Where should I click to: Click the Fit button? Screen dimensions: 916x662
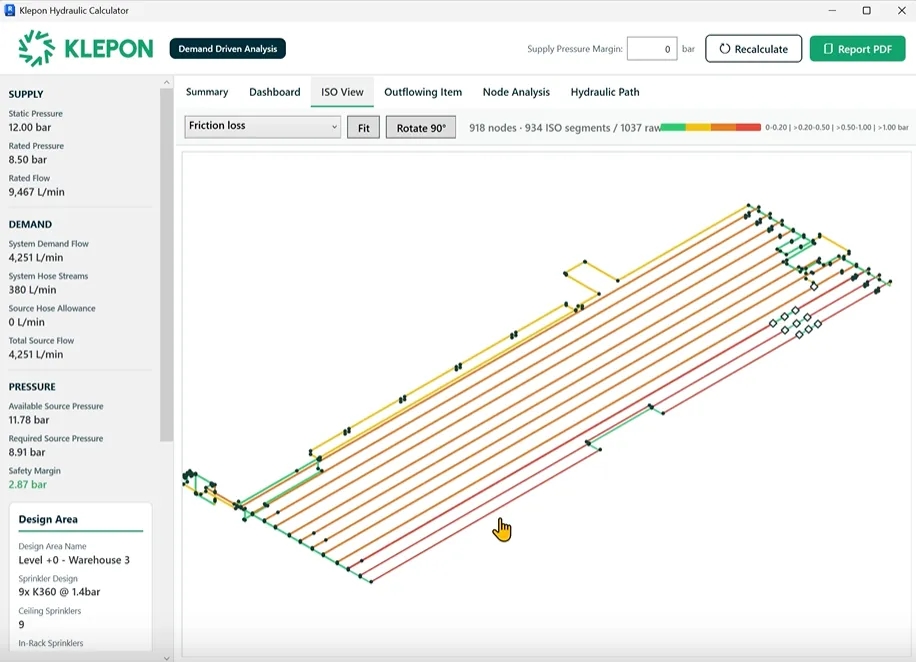coord(363,128)
